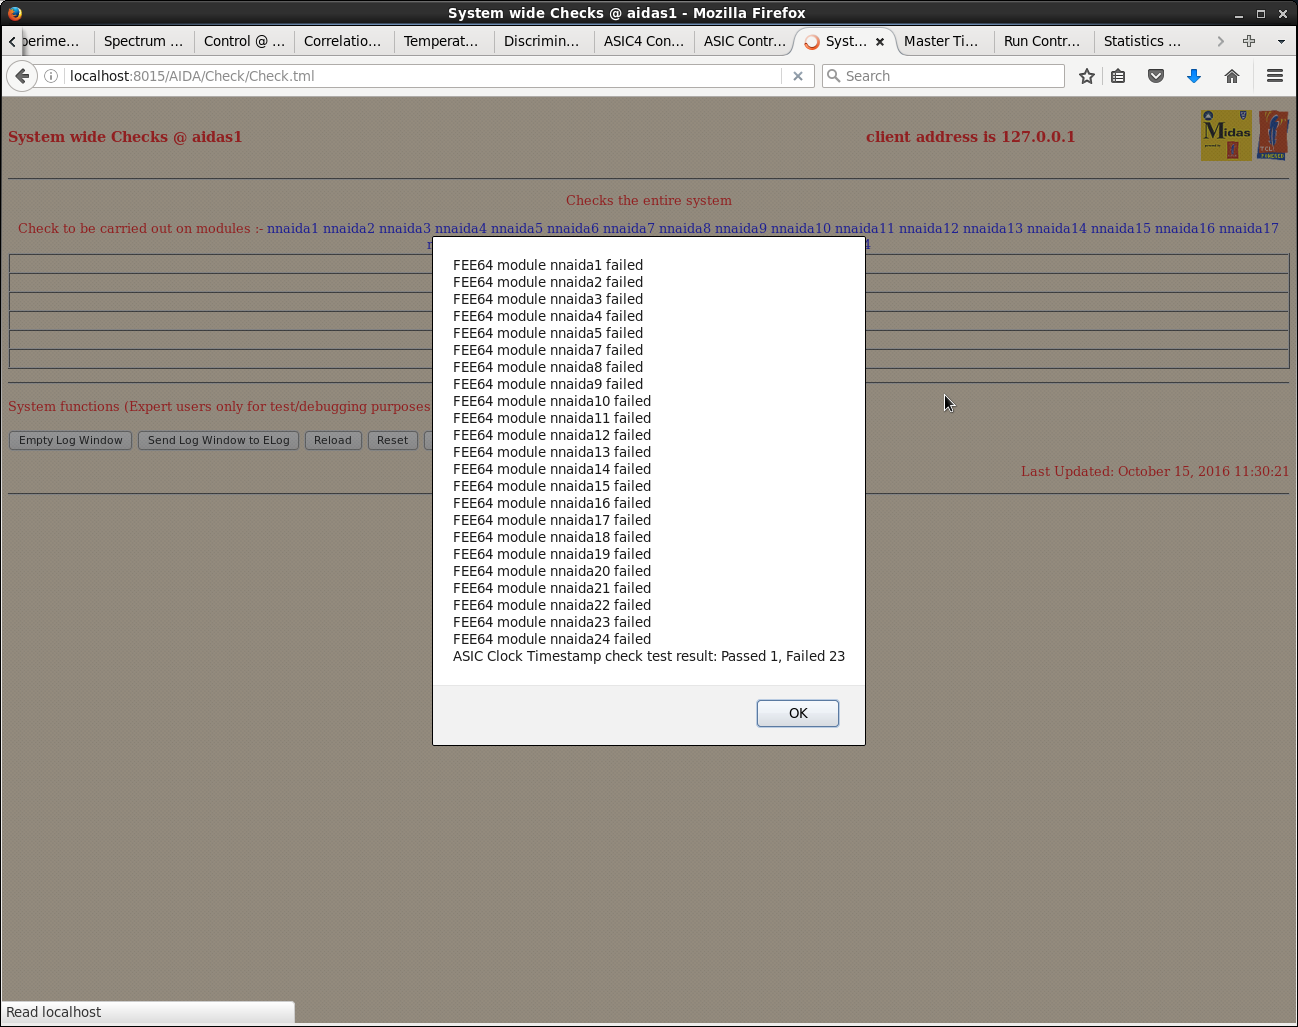The width and height of the screenshot is (1298, 1027).
Task: Click 'Checks the entire system' caption
Action: point(649,200)
